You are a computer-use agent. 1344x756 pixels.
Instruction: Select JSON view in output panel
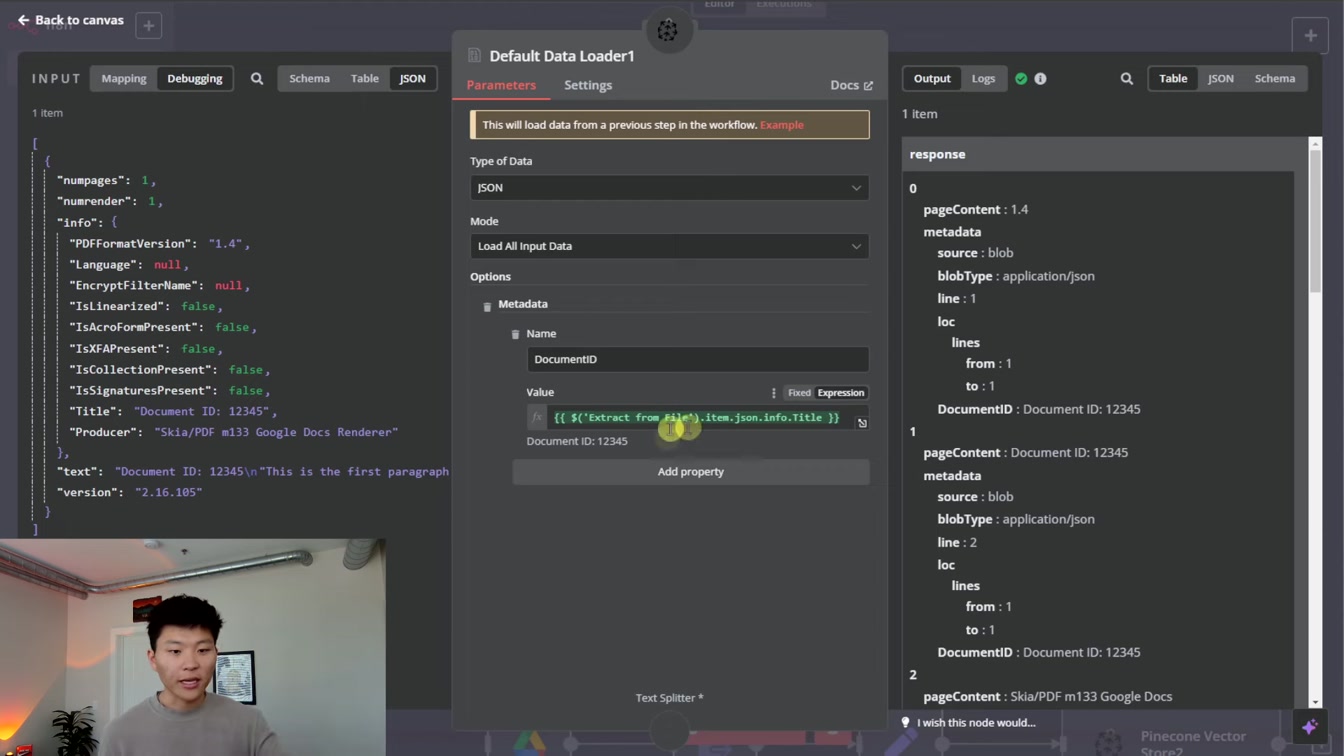coord(1220,78)
